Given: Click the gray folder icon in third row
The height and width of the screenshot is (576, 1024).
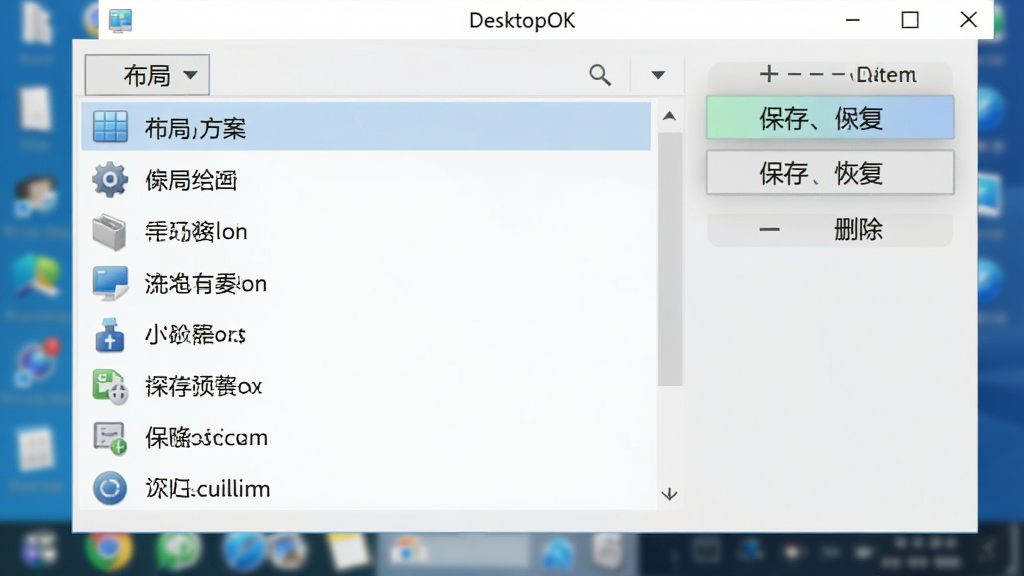Looking at the screenshot, I should coord(110,232).
